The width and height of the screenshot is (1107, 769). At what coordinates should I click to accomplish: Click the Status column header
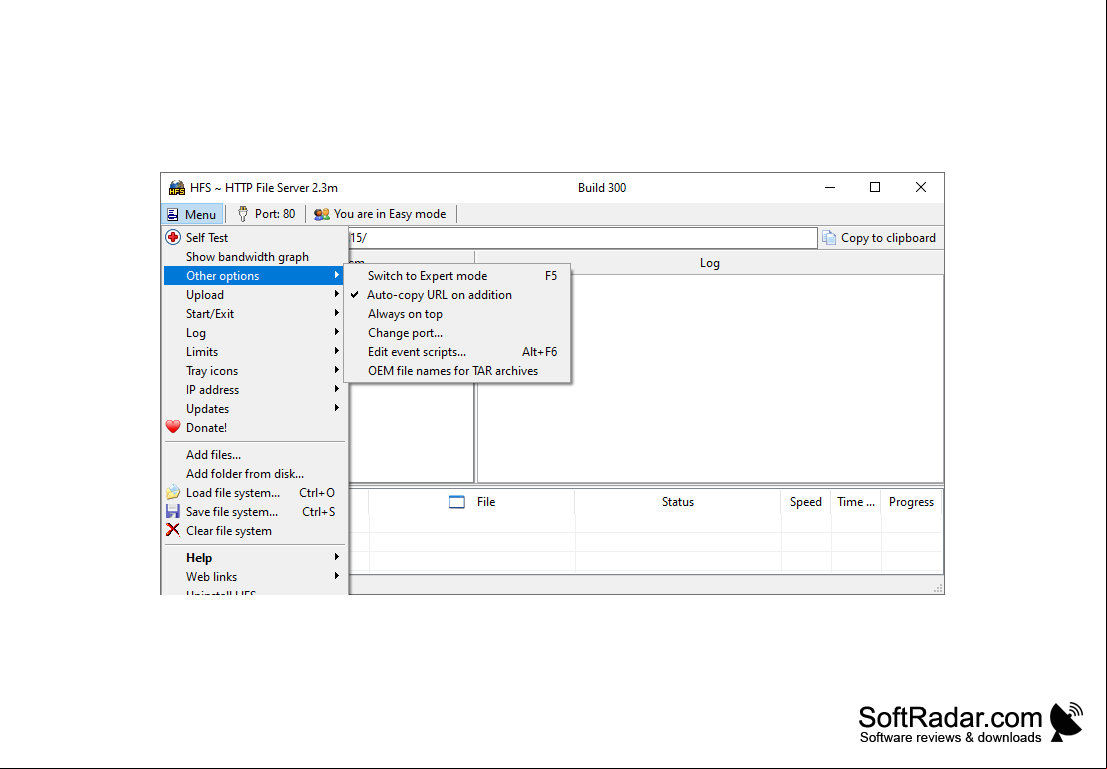pos(678,502)
